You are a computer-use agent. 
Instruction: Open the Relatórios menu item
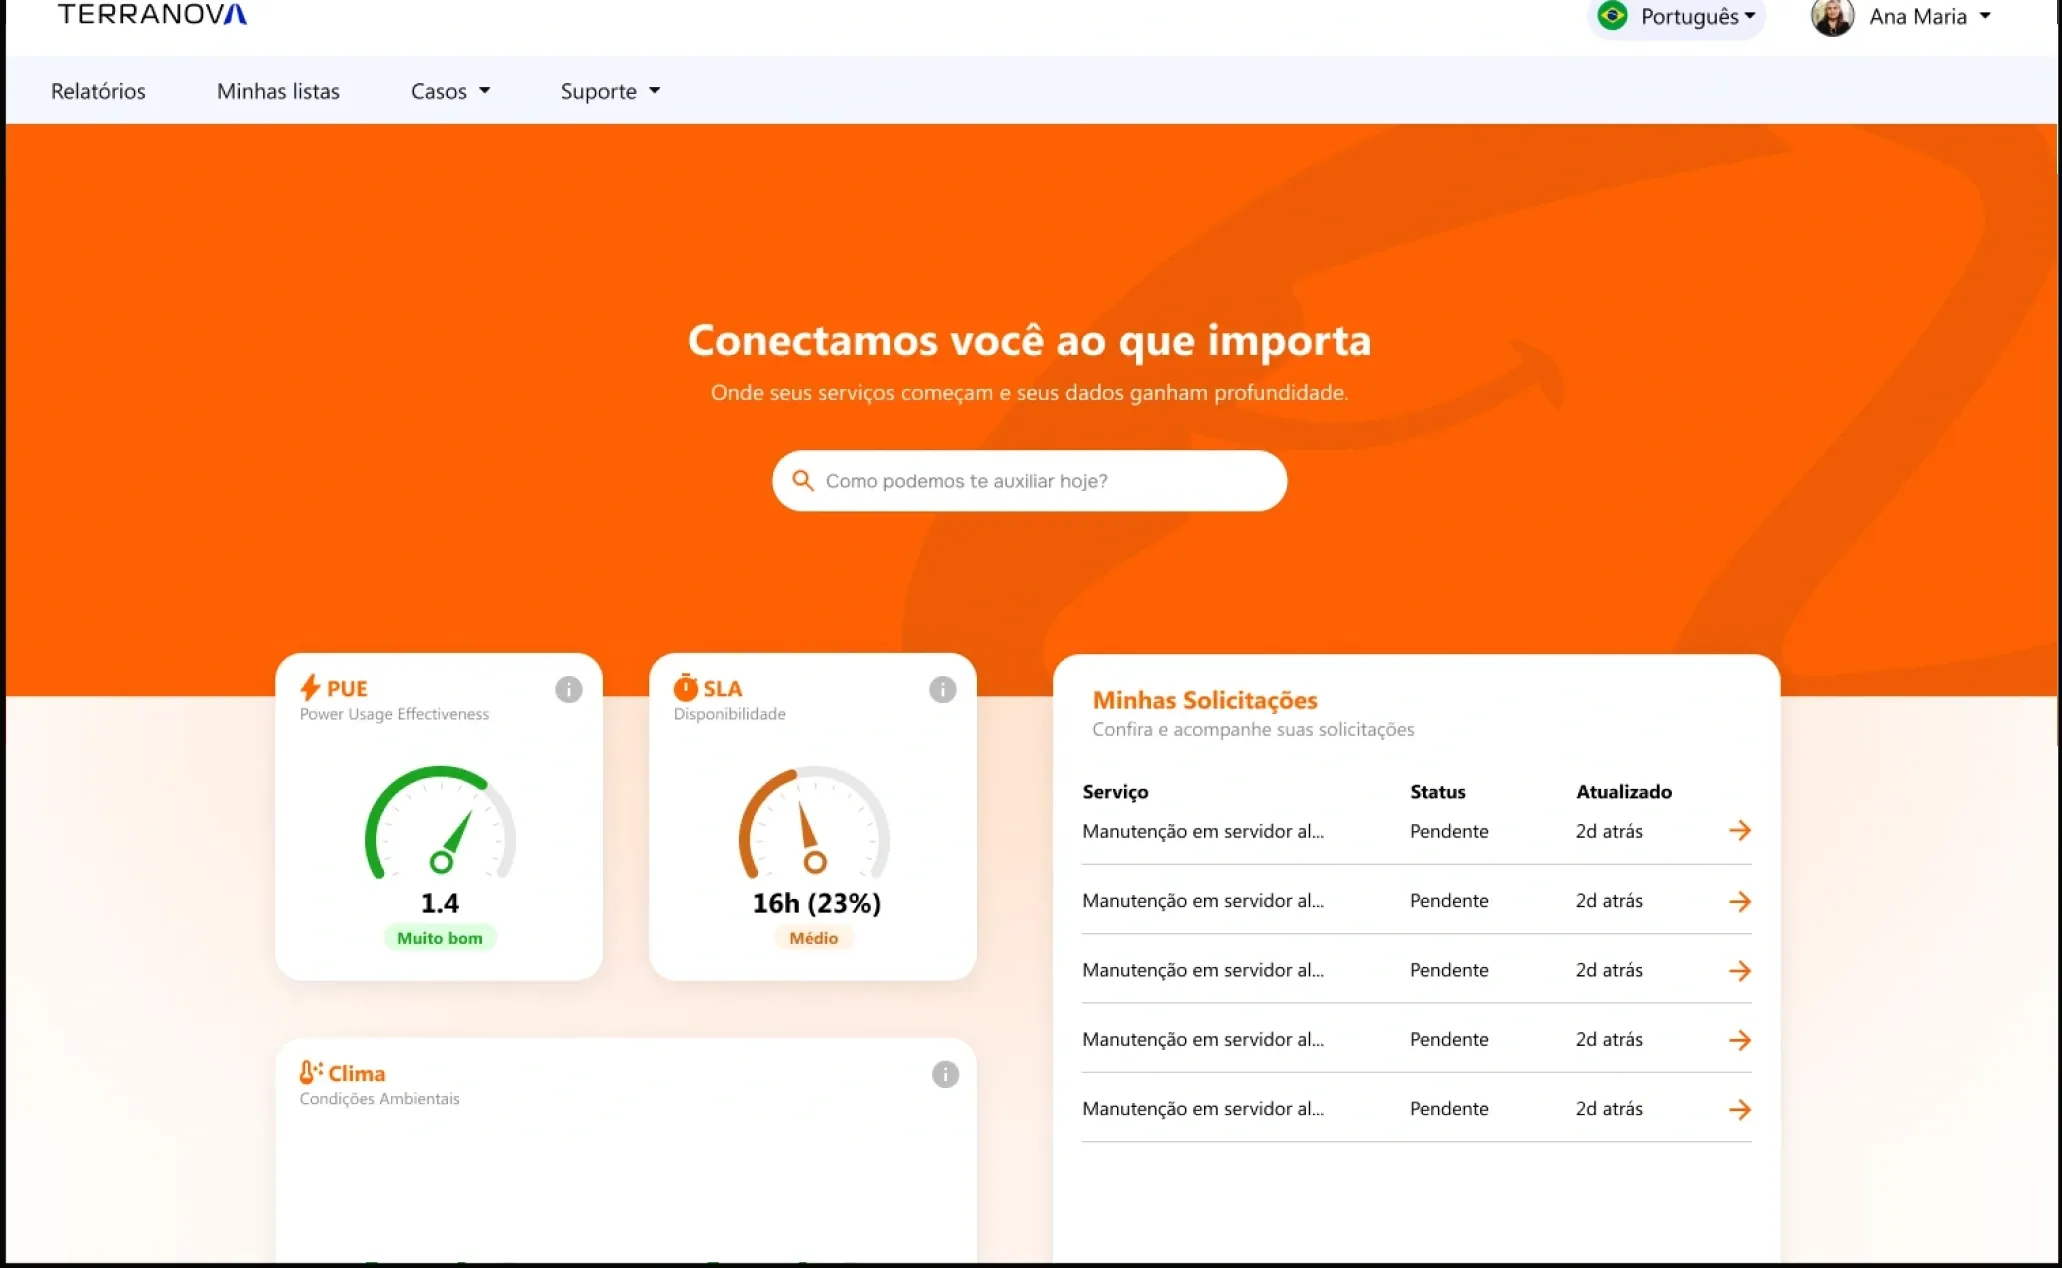(98, 91)
